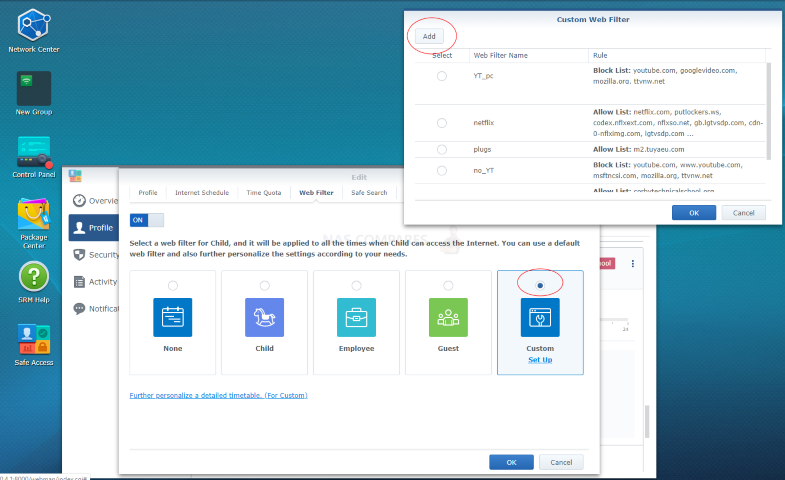The height and width of the screenshot is (480, 785).
Task: Click the no_YT filter name
Action: (484, 171)
